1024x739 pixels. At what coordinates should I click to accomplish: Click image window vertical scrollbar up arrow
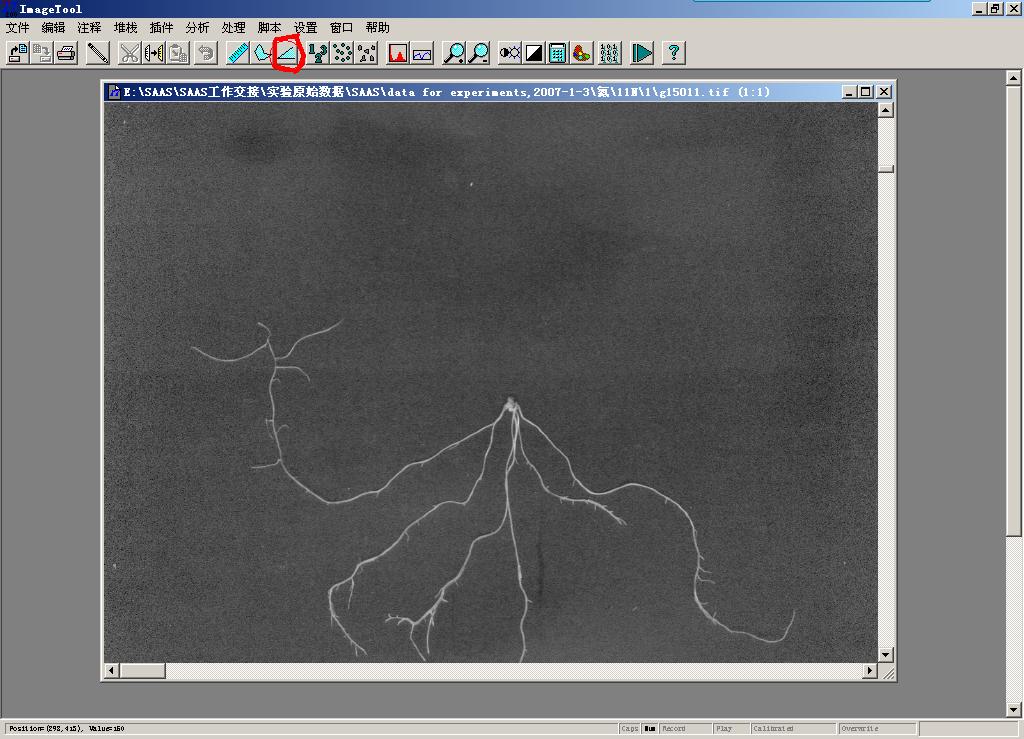(886, 110)
